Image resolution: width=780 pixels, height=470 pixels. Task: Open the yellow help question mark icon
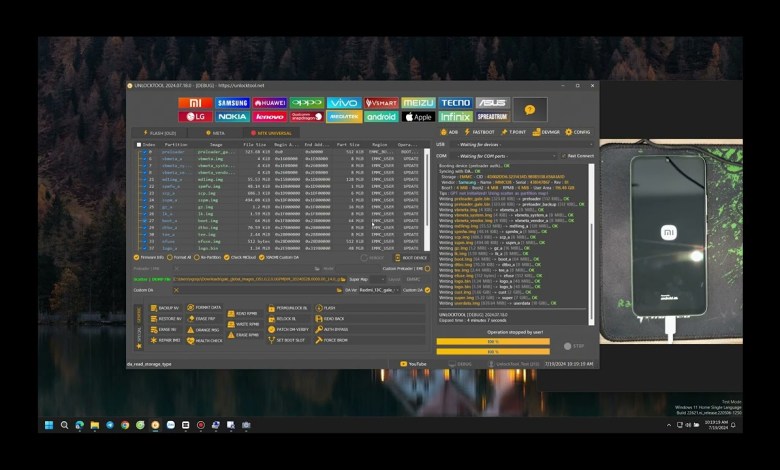(529, 109)
